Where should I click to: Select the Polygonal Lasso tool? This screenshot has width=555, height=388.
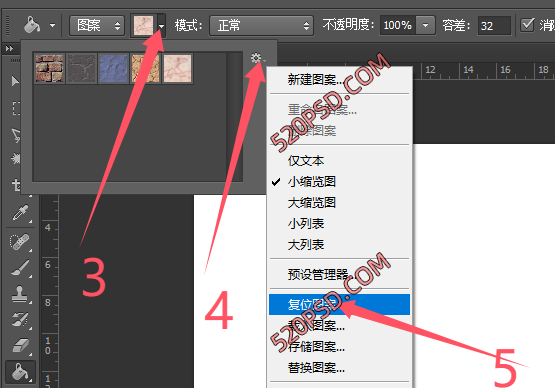16,135
